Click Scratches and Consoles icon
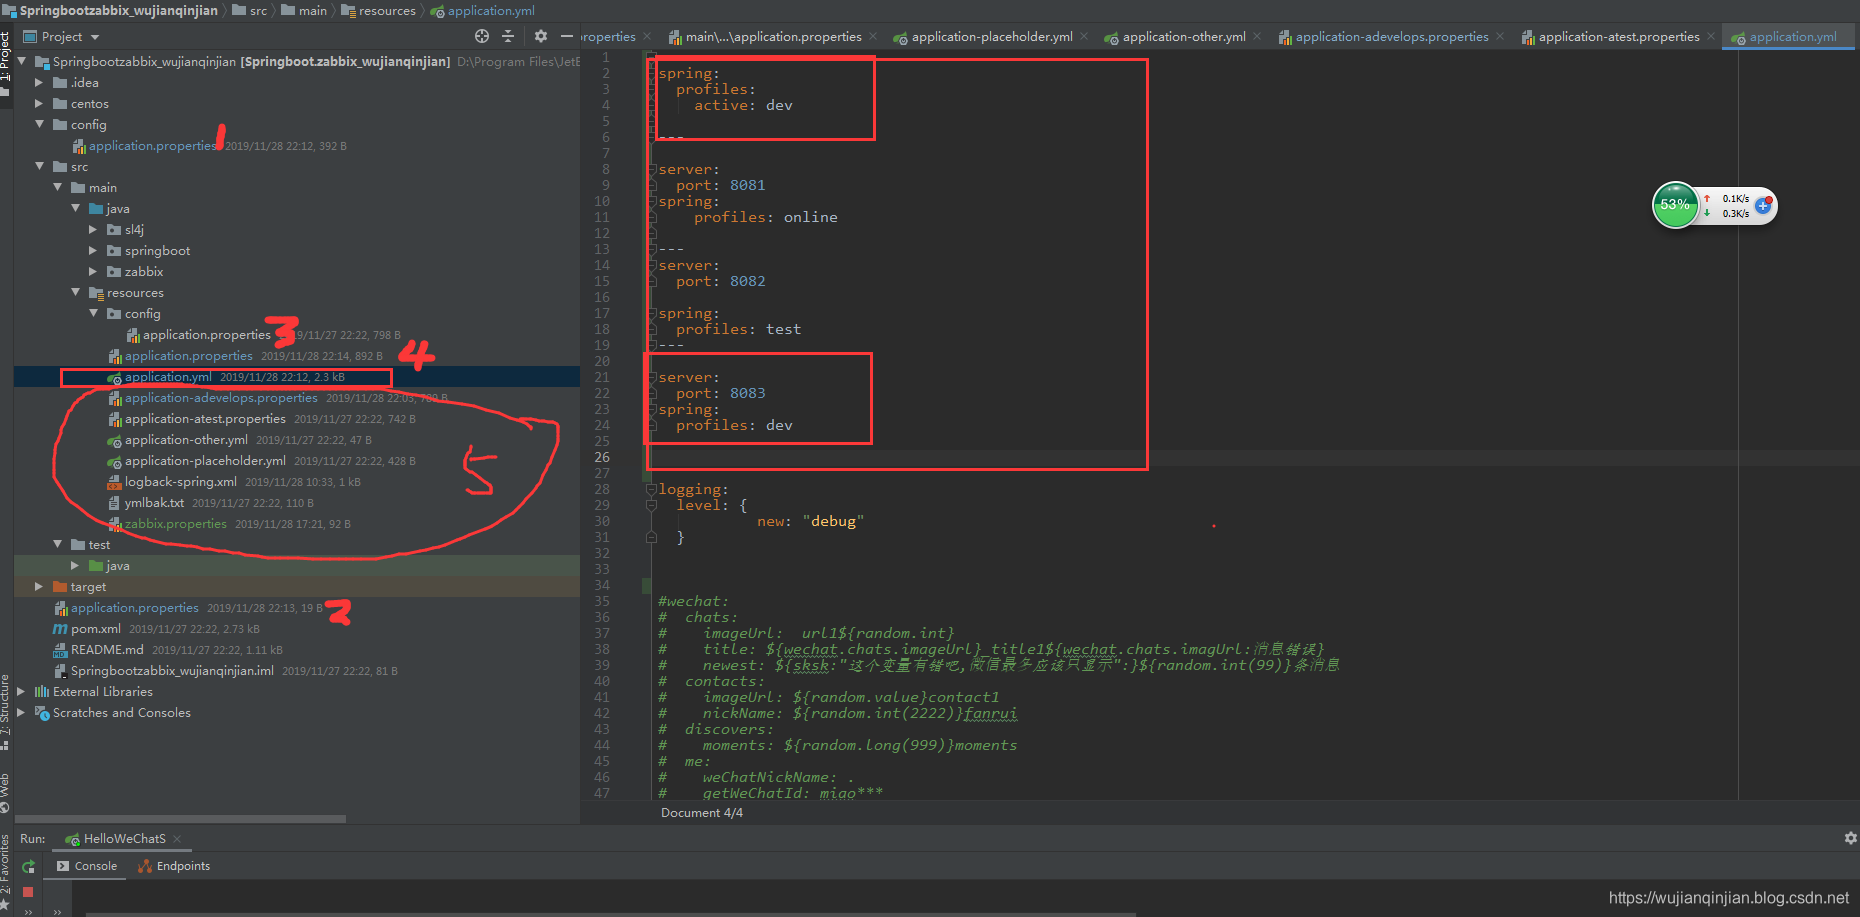This screenshot has height=917, width=1860. tap(42, 713)
